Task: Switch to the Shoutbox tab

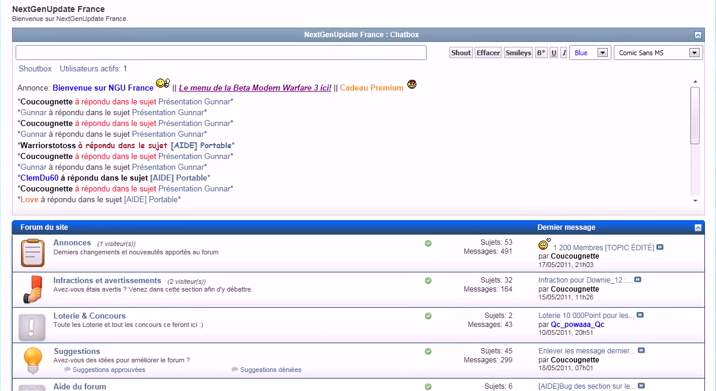Action: (x=35, y=69)
